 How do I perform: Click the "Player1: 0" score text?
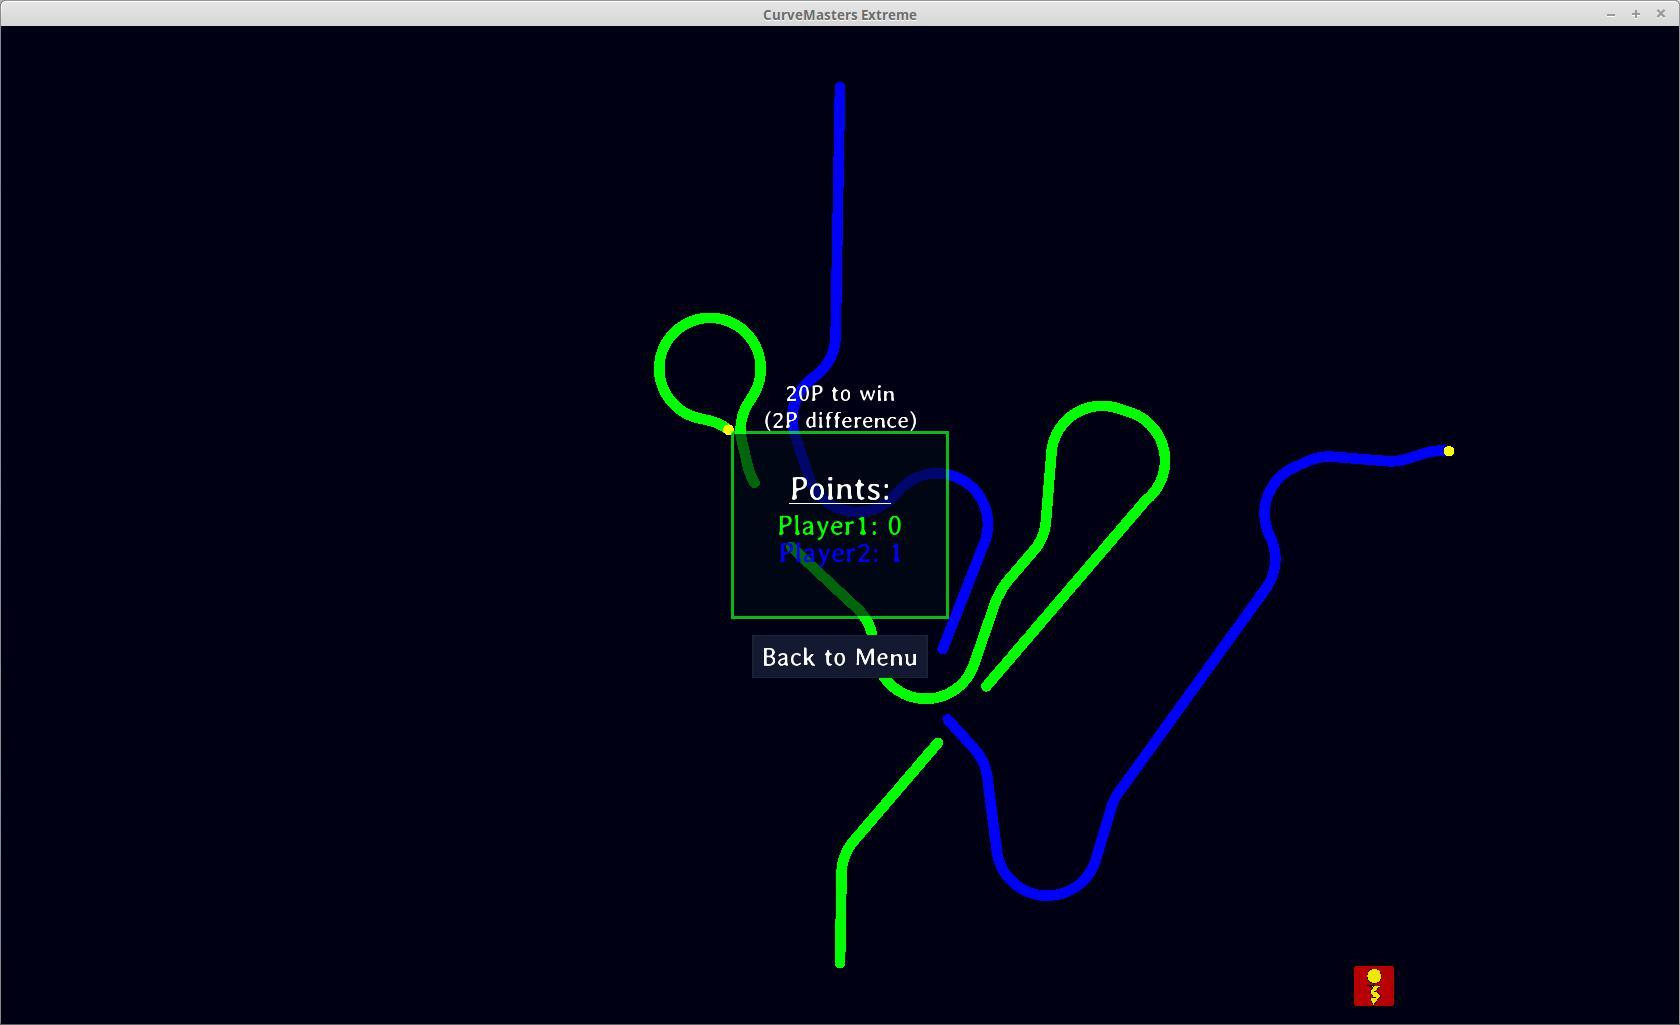[x=840, y=526]
